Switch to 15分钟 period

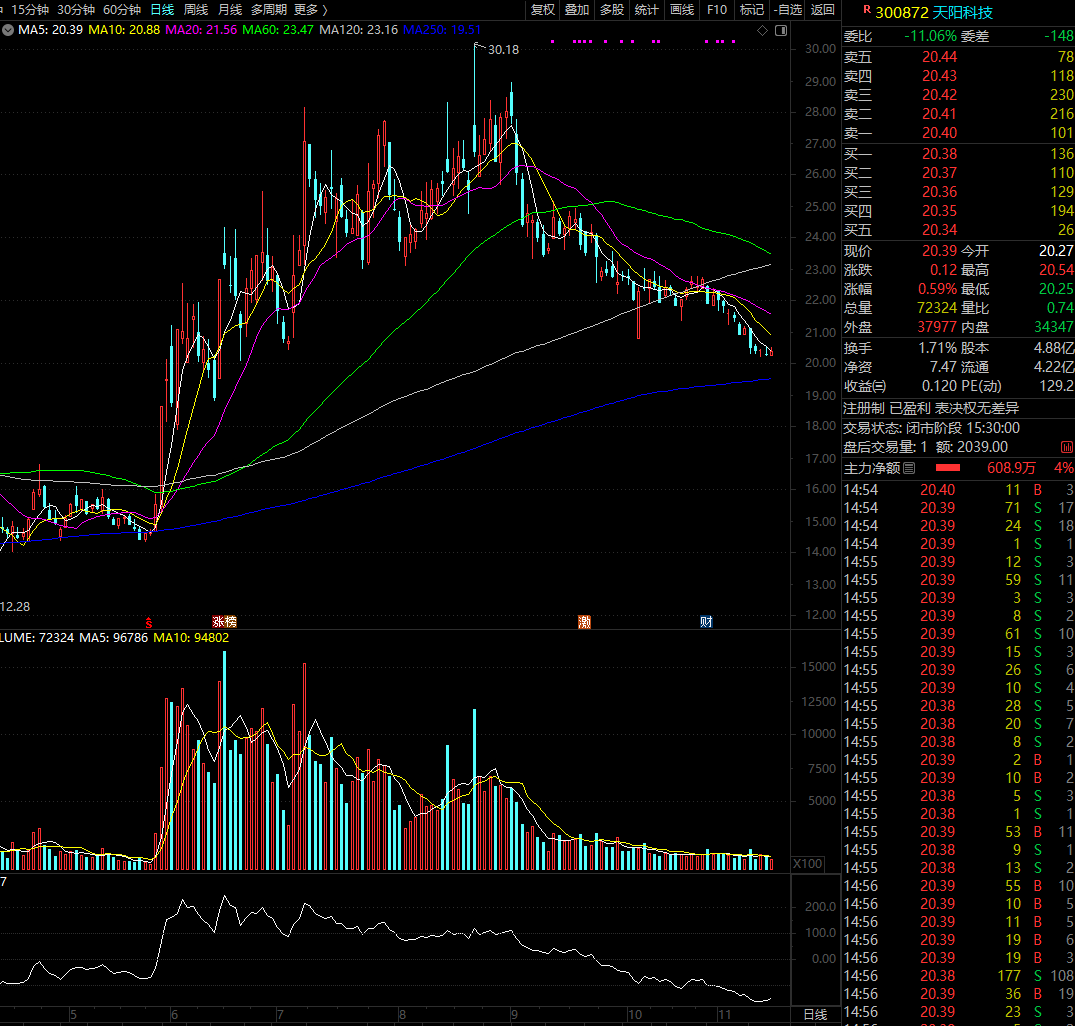coord(31,10)
